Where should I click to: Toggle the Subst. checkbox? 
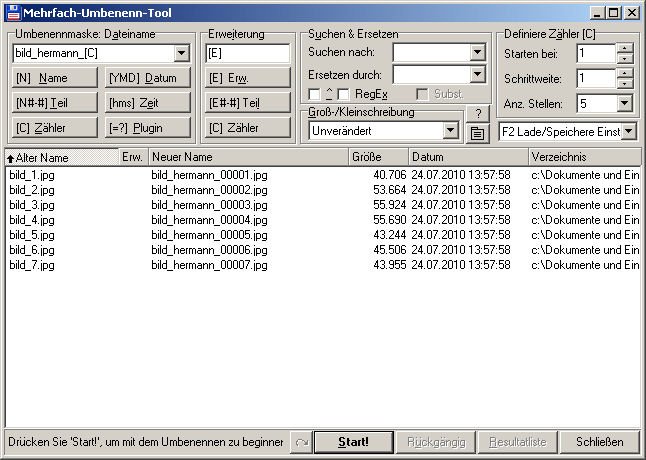point(422,94)
